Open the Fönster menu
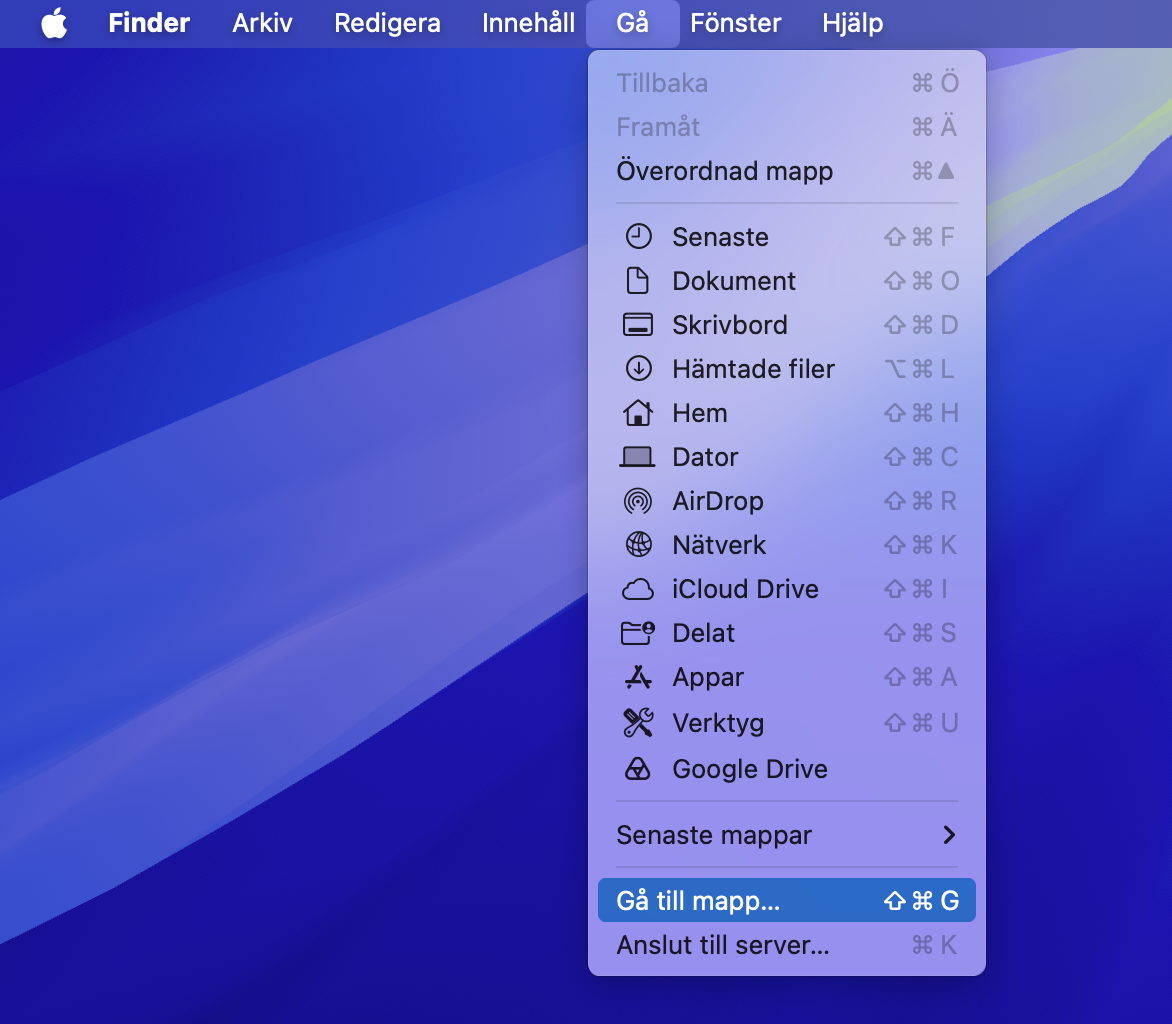1172x1024 pixels. pyautogui.click(x=735, y=23)
